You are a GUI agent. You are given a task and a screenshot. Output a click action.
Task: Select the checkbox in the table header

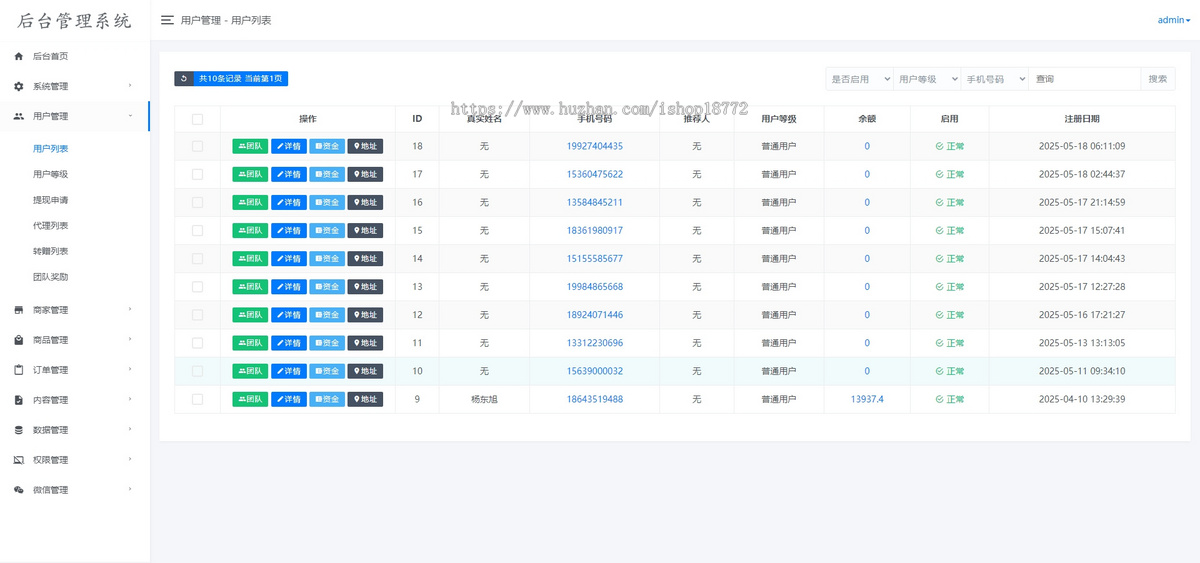[x=197, y=119]
